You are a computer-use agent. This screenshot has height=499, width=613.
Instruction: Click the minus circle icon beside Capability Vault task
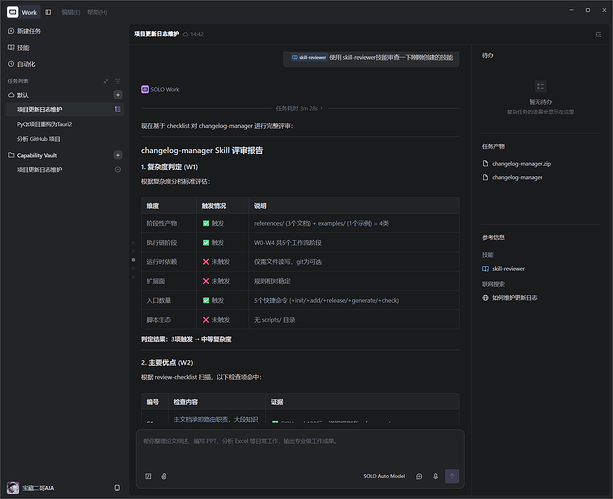point(118,170)
